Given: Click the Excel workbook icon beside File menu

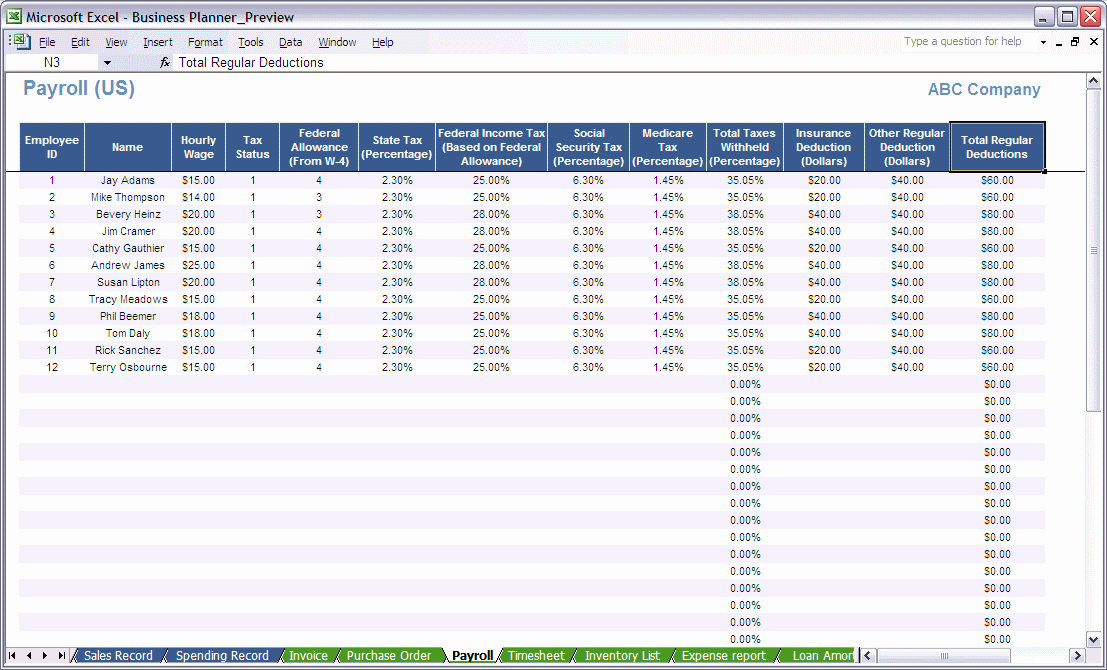Looking at the screenshot, I should 22,42.
